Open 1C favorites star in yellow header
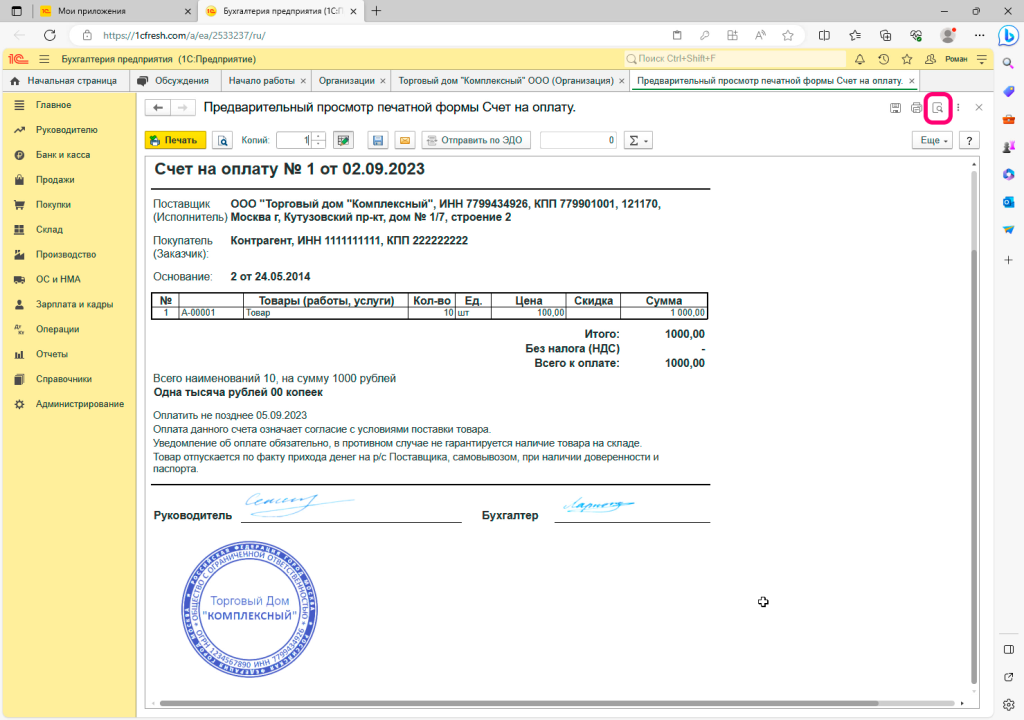 click(x=906, y=59)
